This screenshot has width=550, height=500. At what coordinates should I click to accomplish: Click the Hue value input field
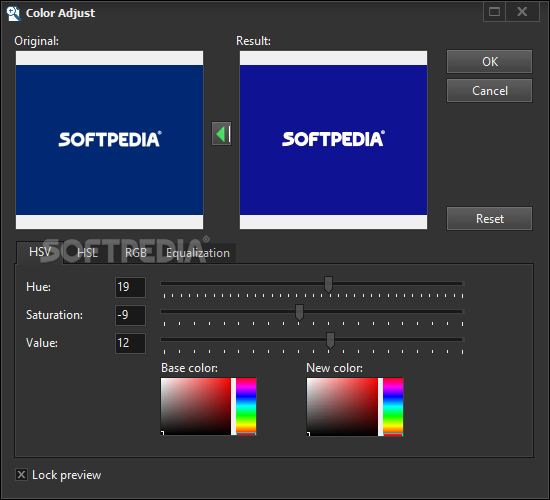130,287
